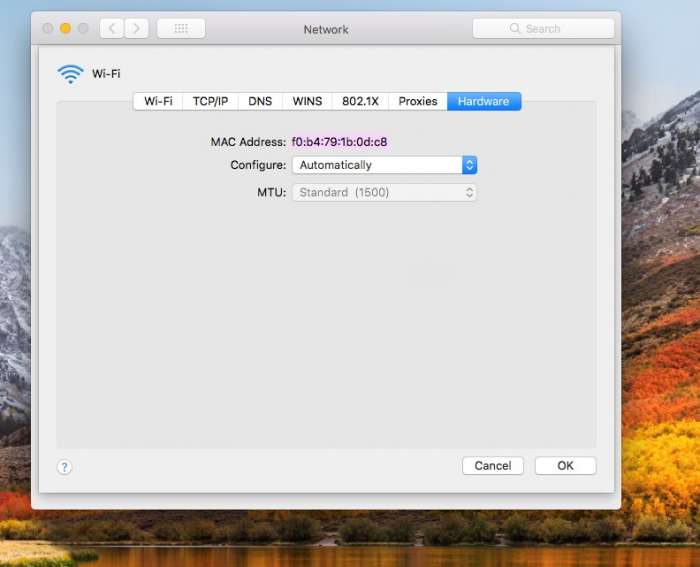Select the Hardware tab
The width and height of the screenshot is (700, 567).
coord(484,101)
